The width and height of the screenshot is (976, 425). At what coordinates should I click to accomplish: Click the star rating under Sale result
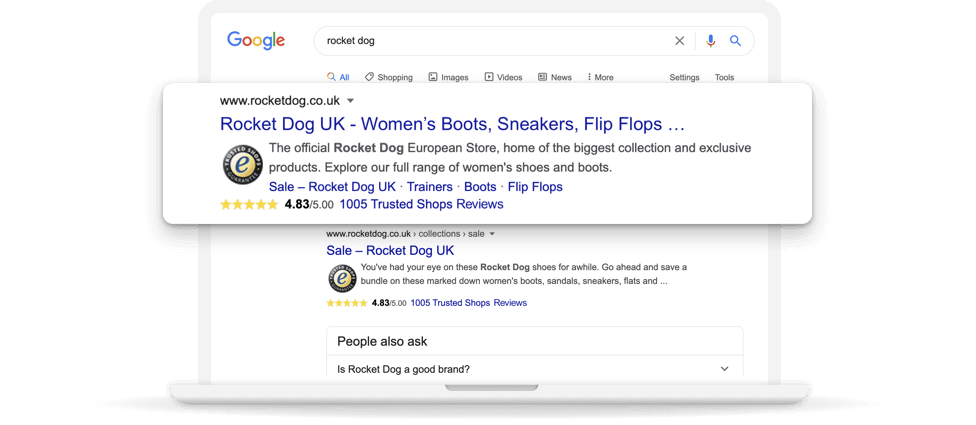[347, 303]
